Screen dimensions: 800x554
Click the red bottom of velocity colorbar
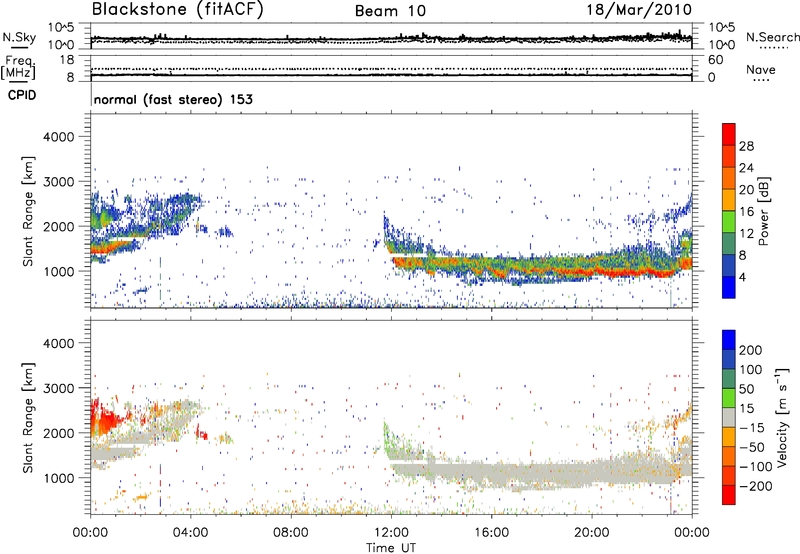point(729,495)
